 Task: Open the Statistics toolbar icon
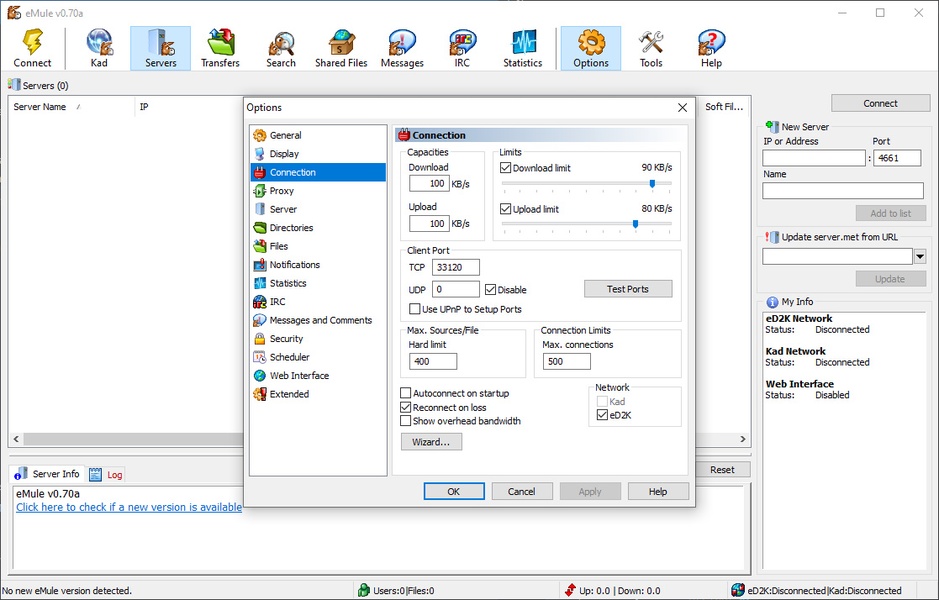(x=522, y=48)
